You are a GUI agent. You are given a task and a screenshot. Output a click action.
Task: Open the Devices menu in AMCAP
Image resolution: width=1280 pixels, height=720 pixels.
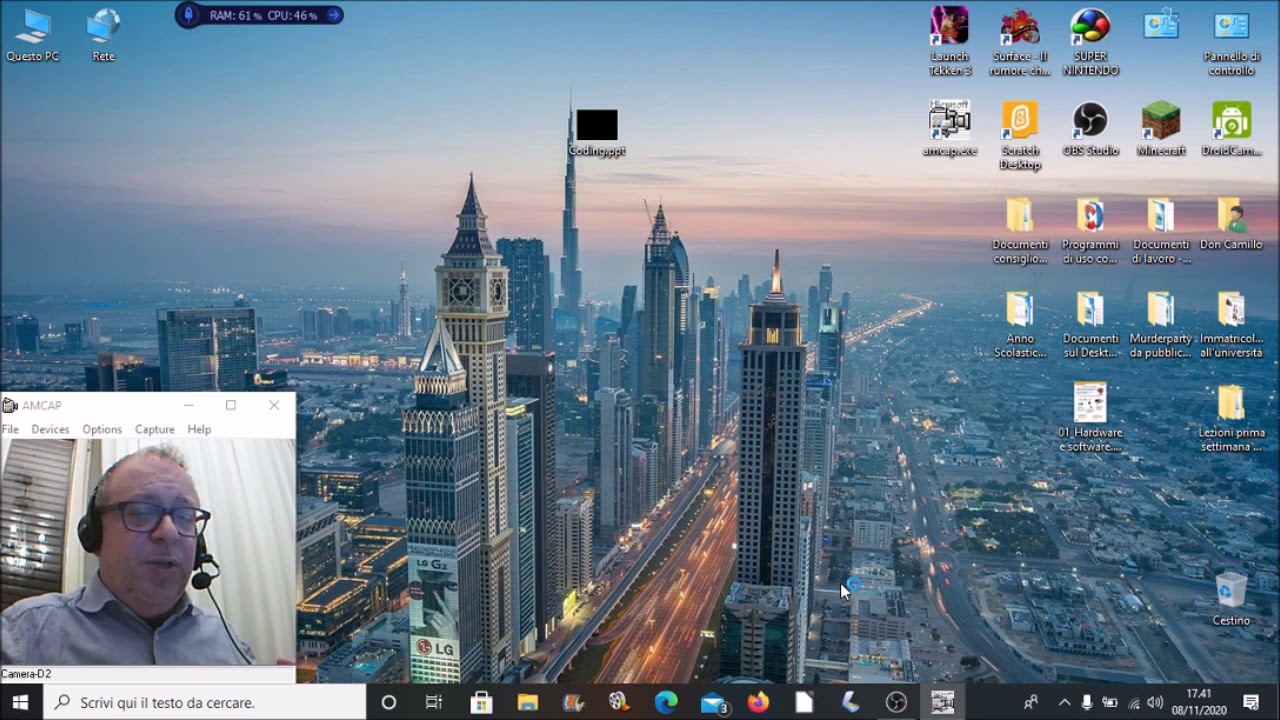tap(50, 429)
